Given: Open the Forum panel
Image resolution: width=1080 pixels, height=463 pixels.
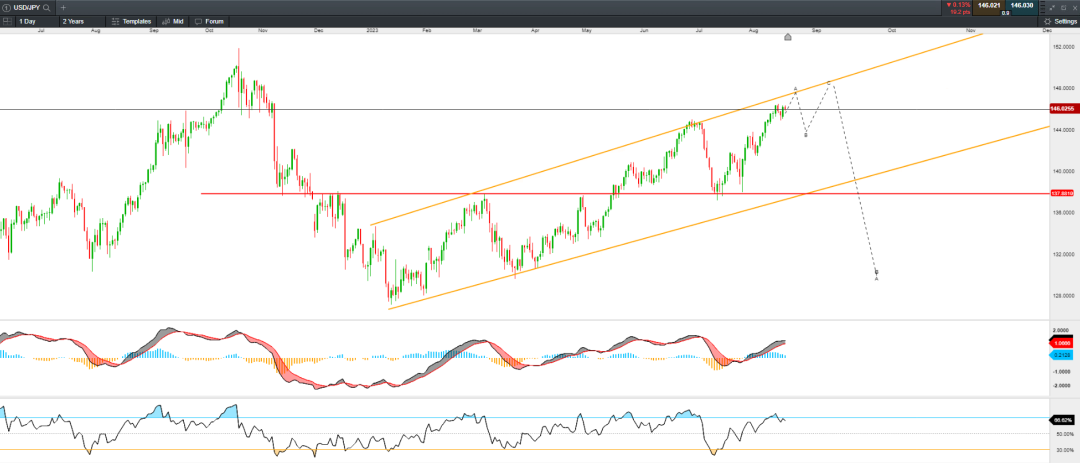Looking at the screenshot, I should (x=210, y=21).
